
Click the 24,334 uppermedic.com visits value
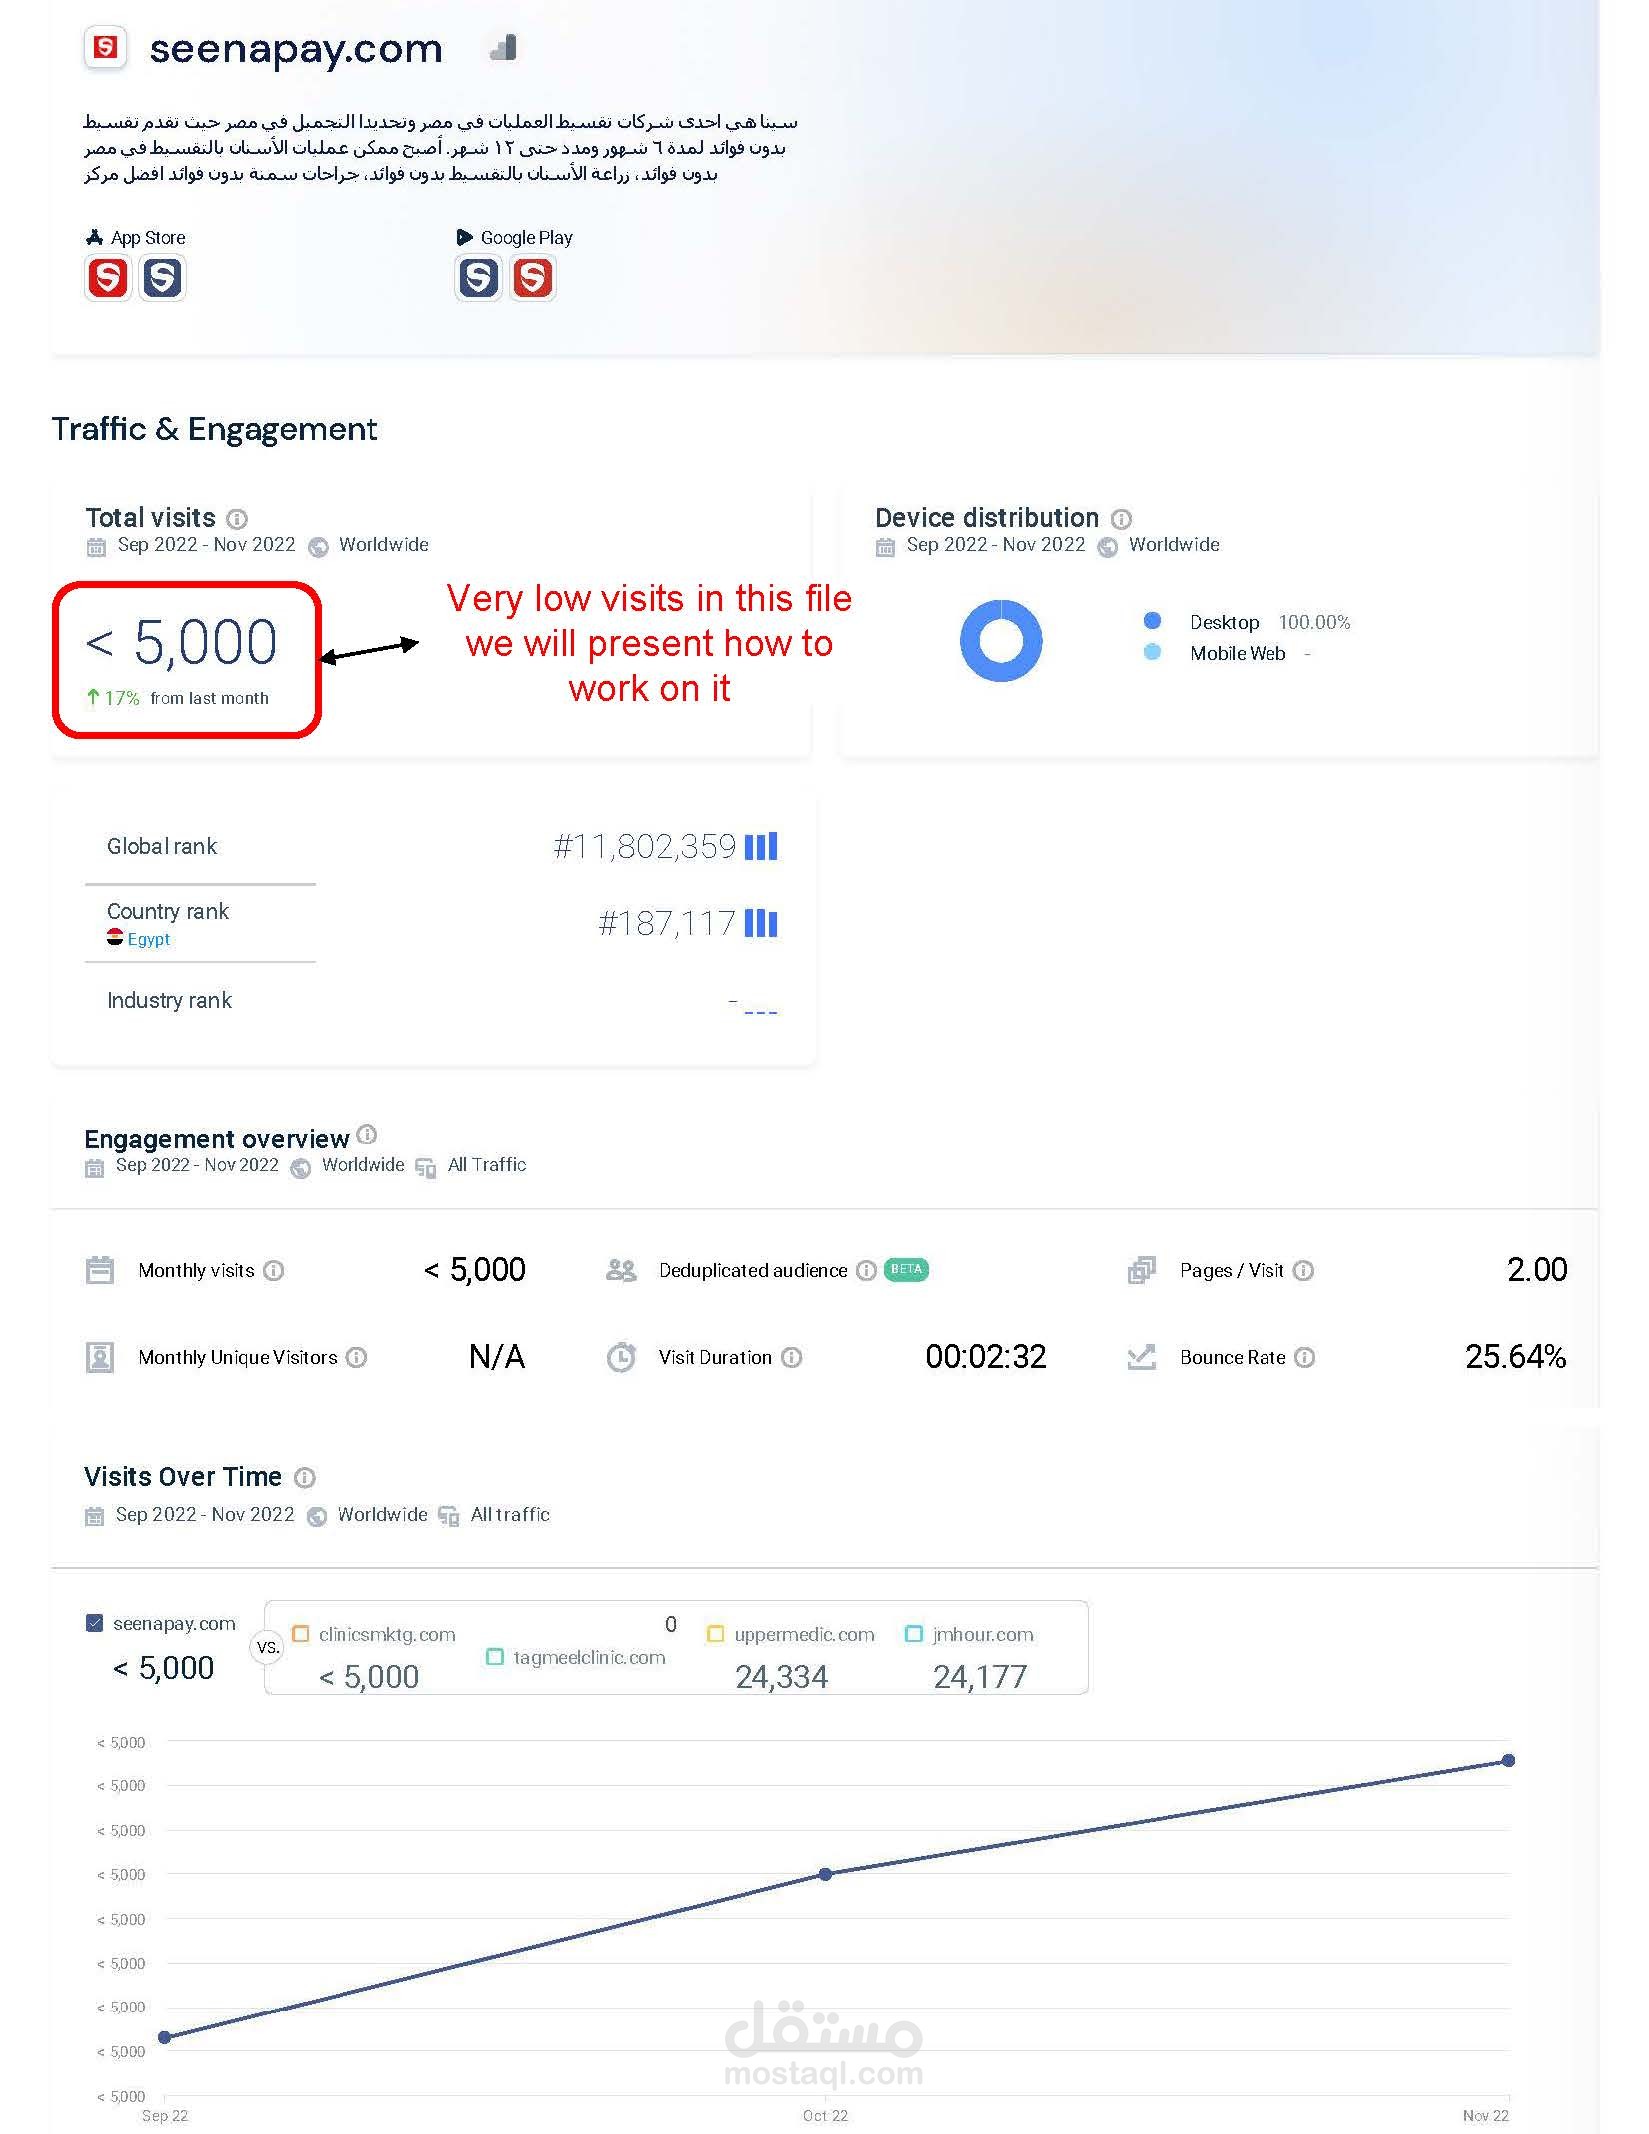pos(782,1677)
